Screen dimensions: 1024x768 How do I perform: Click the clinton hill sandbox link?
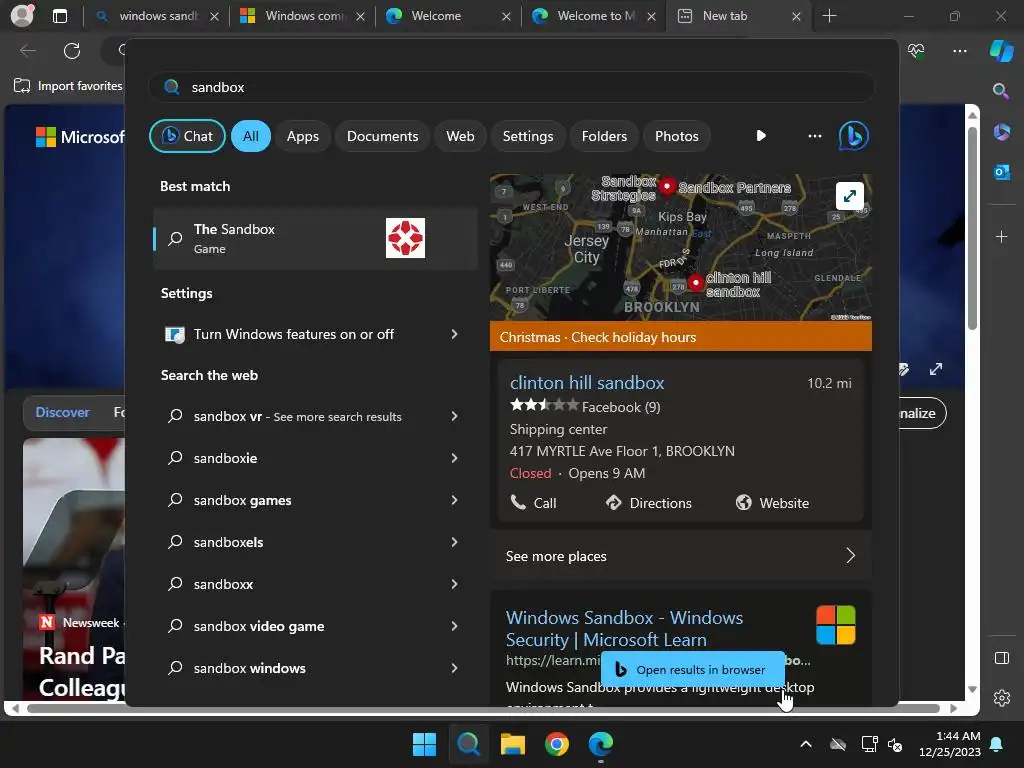click(586, 383)
